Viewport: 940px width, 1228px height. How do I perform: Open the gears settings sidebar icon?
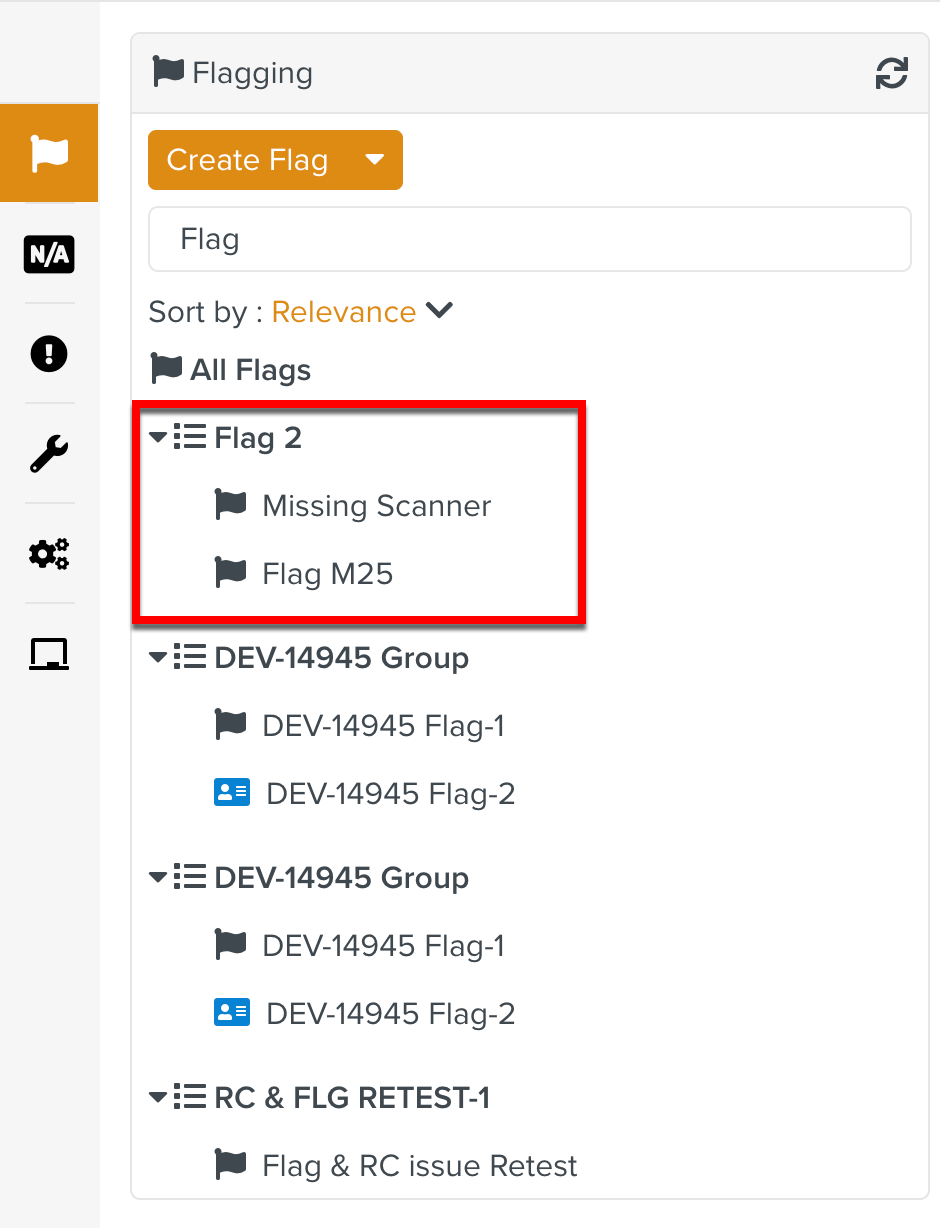[x=49, y=553]
